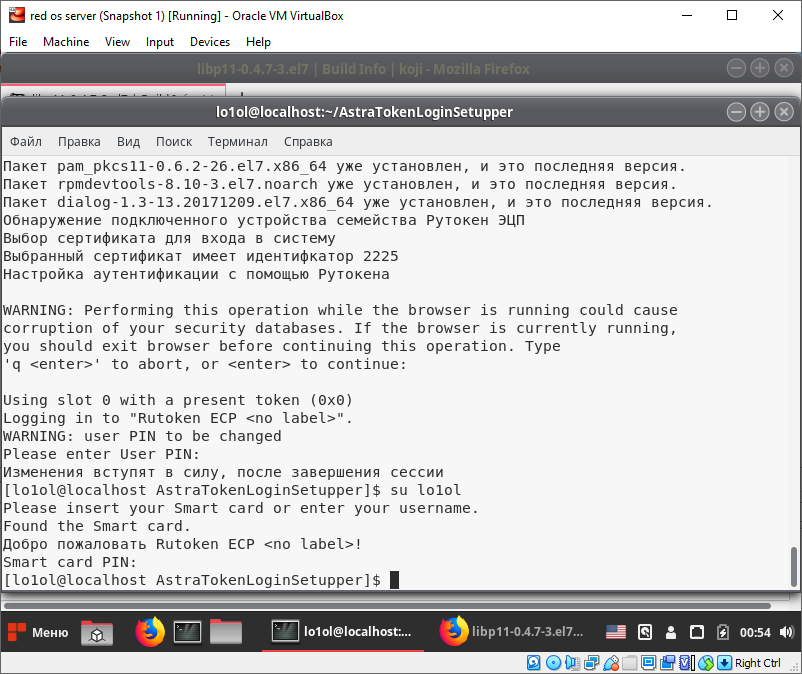Open VirtualBox Input menu
This screenshot has width=802, height=674.
(160, 42)
